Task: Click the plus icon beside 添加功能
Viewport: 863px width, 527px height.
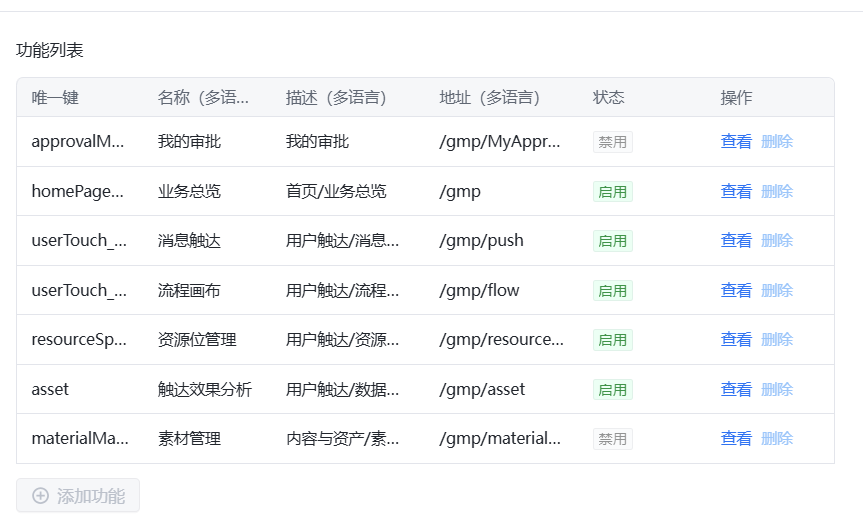Action: (x=40, y=496)
